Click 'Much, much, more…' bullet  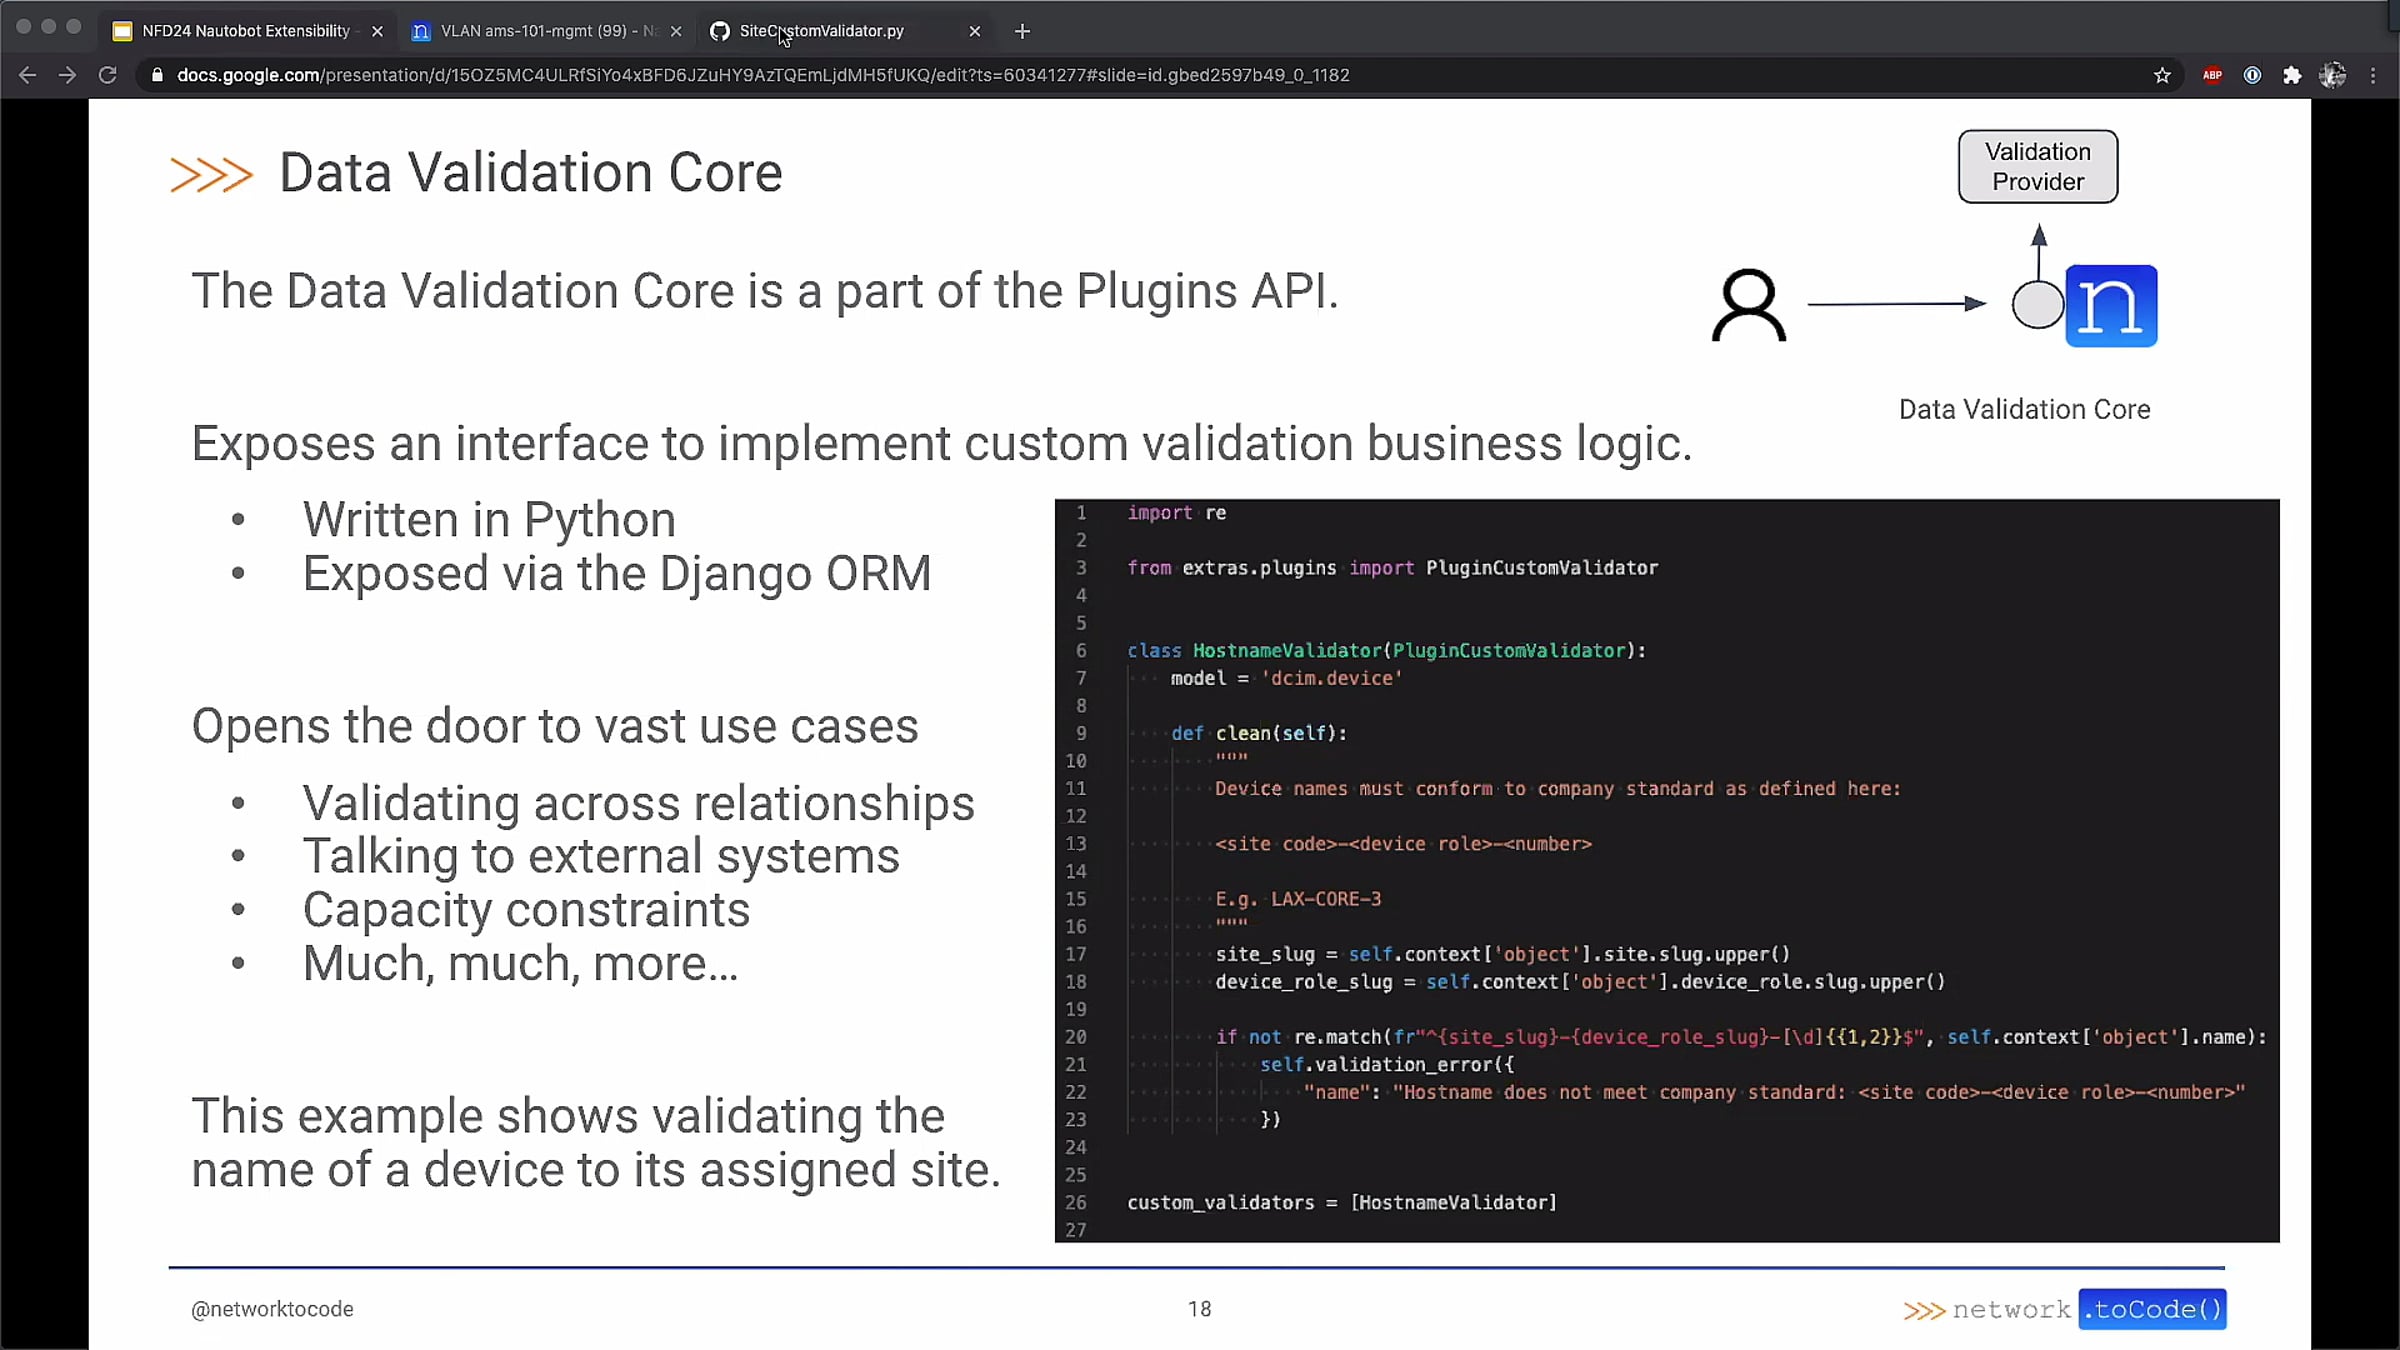pyautogui.click(x=520, y=963)
